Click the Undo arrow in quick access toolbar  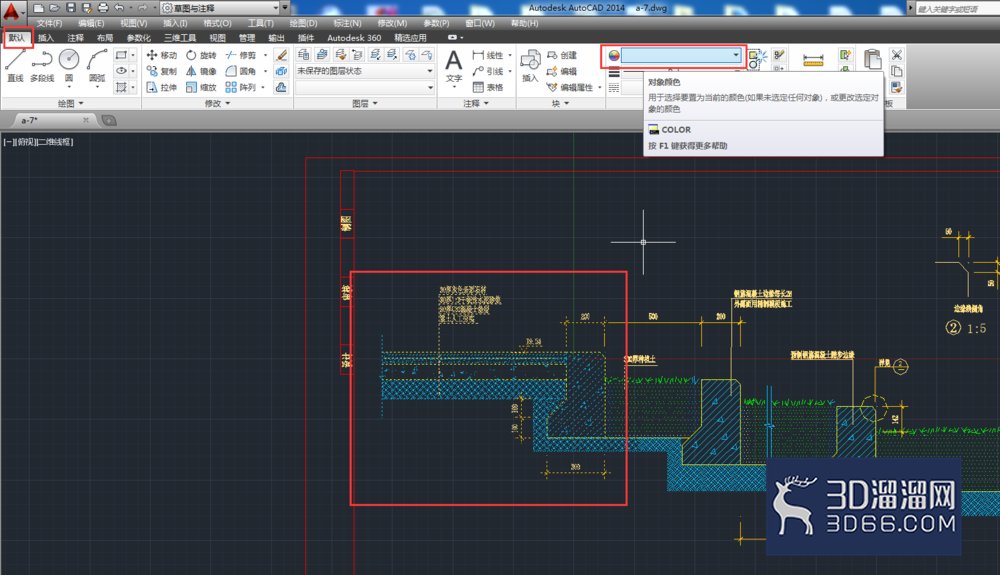coord(119,8)
